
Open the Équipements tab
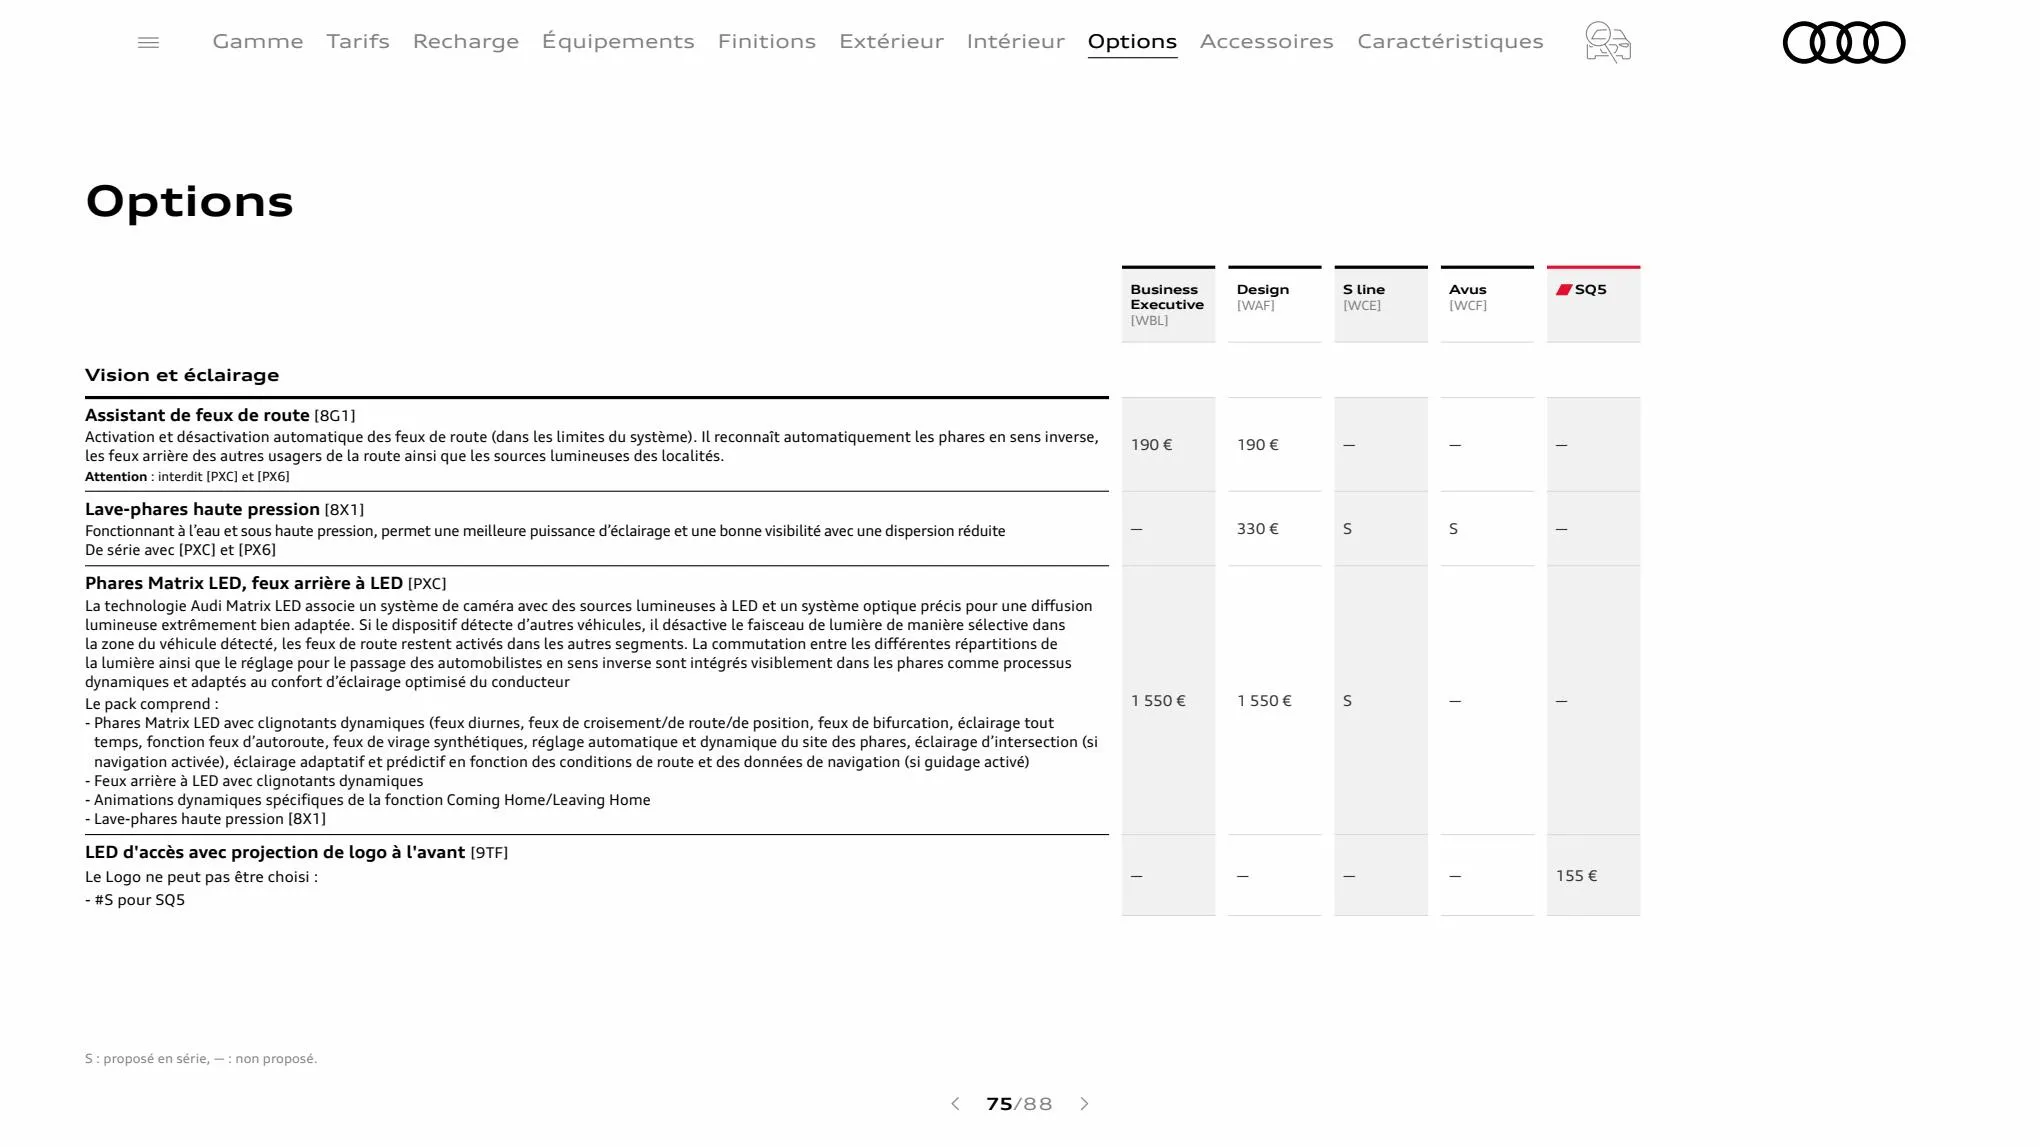pyautogui.click(x=618, y=41)
